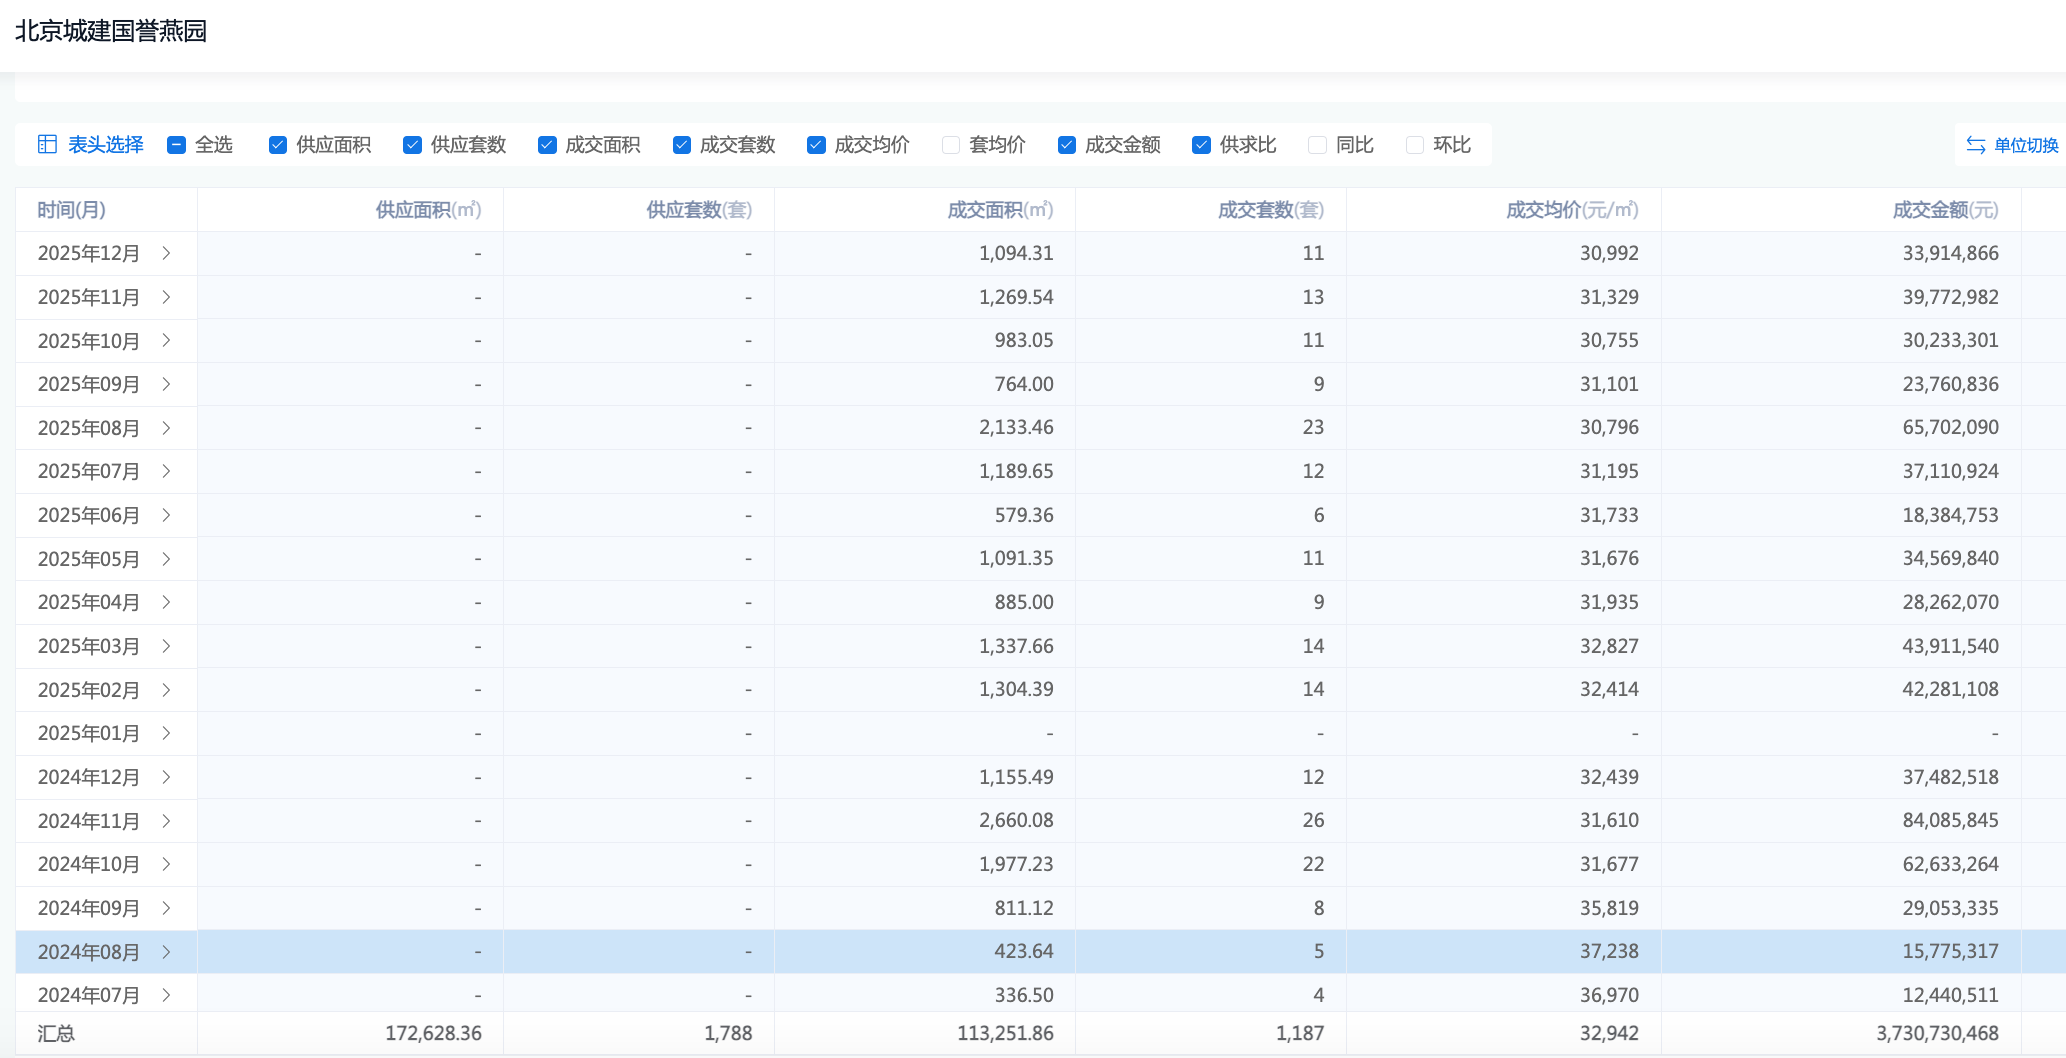Click the 成交金额 column header
Viewport: 2066px width, 1058px height.
pyautogui.click(x=1944, y=210)
